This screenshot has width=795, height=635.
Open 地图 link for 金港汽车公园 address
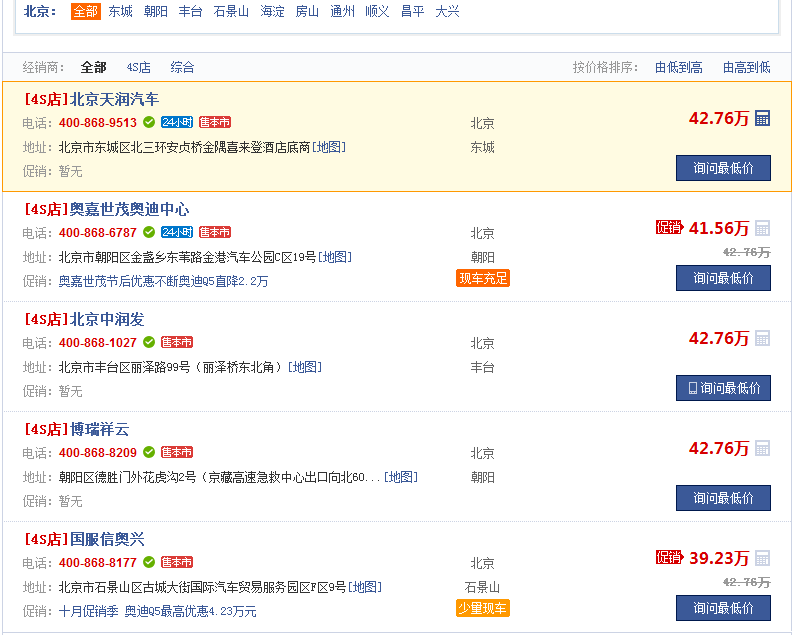335,257
